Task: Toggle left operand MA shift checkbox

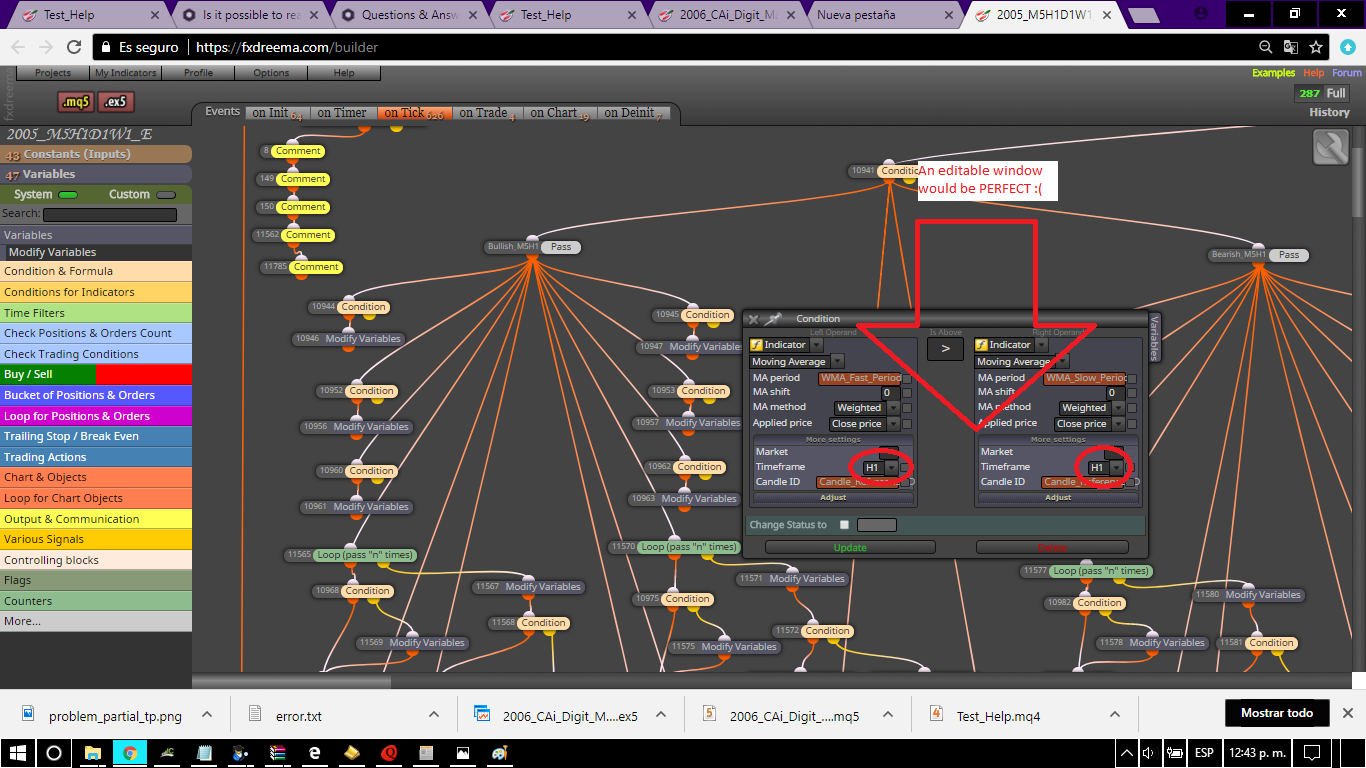Action: [907, 393]
